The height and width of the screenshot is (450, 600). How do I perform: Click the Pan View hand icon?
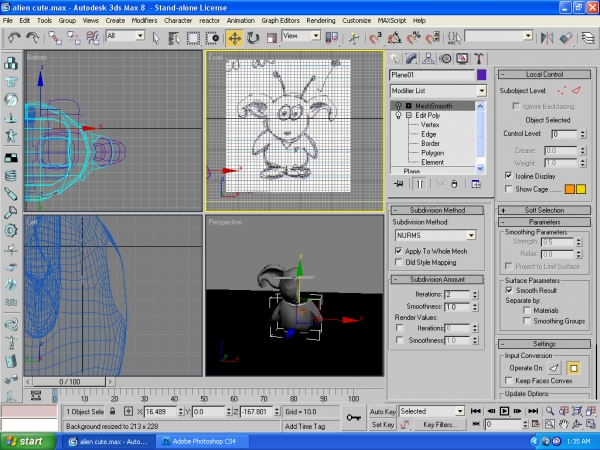tap(564, 424)
